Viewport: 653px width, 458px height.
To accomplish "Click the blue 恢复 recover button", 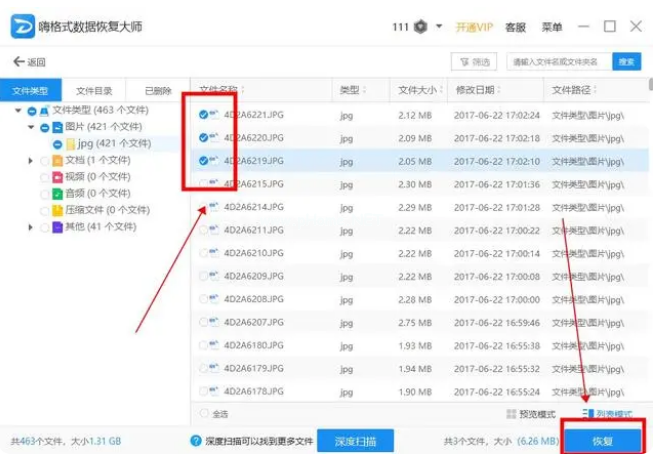I will pos(601,440).
